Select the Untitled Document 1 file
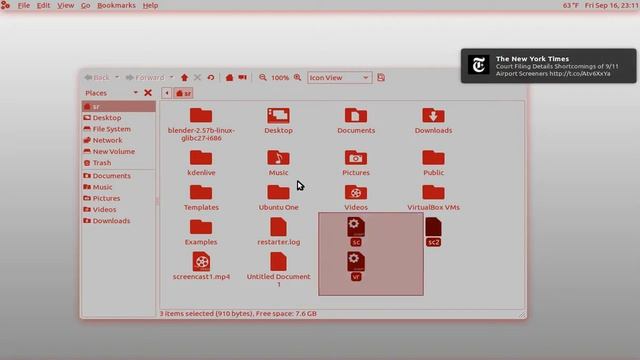The image size is (640, 360). coord(278,269)
